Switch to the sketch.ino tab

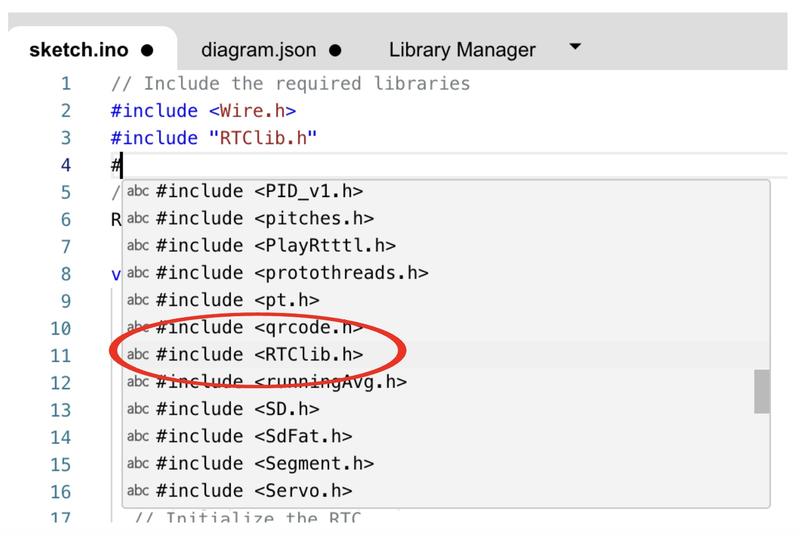(x=91, y=50)
